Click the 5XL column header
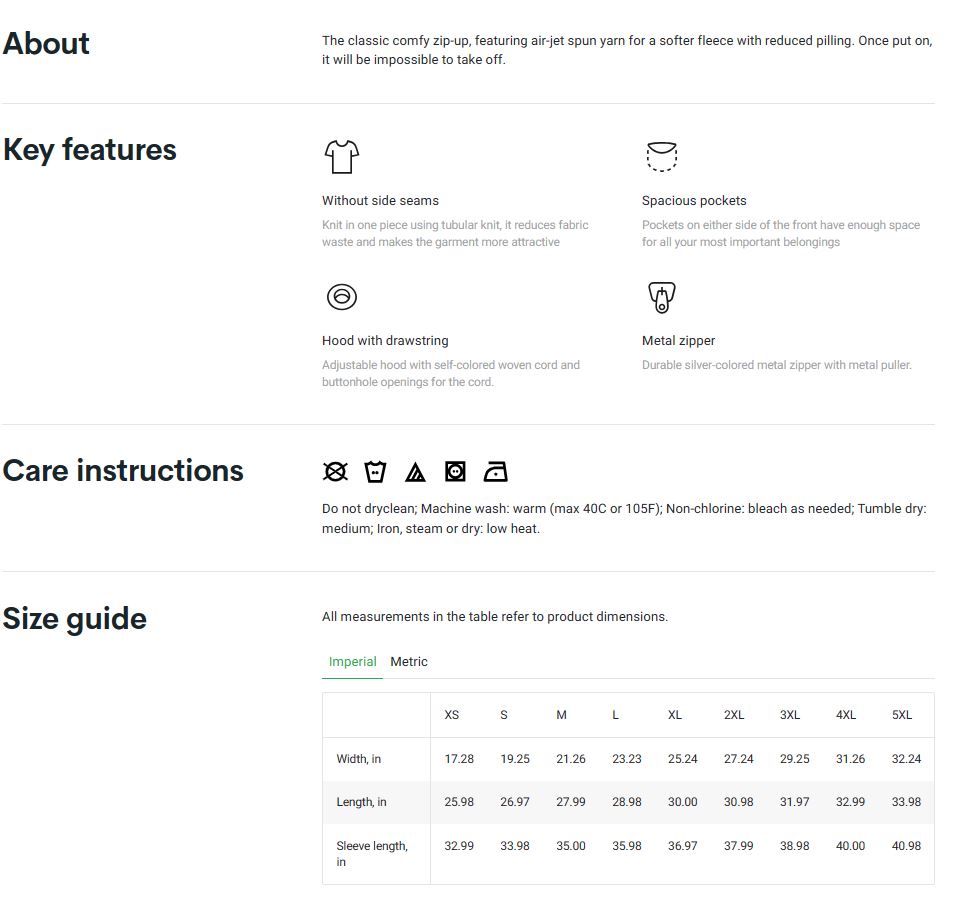Image resolution: width=959 pixels, height=901 pixels. click(901, 715)
